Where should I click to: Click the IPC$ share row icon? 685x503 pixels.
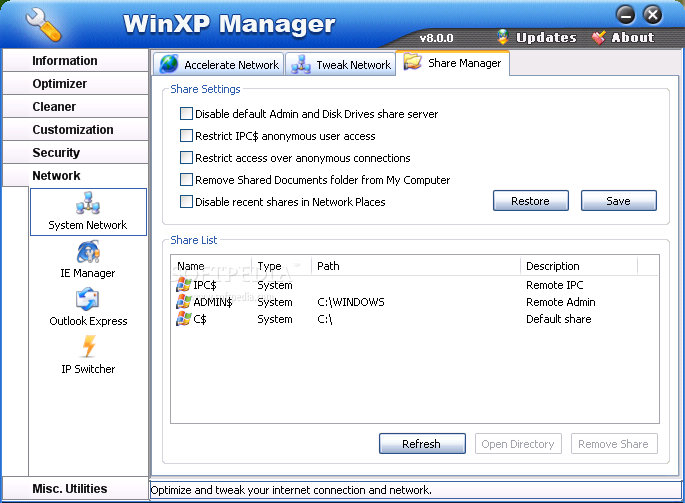183,284
